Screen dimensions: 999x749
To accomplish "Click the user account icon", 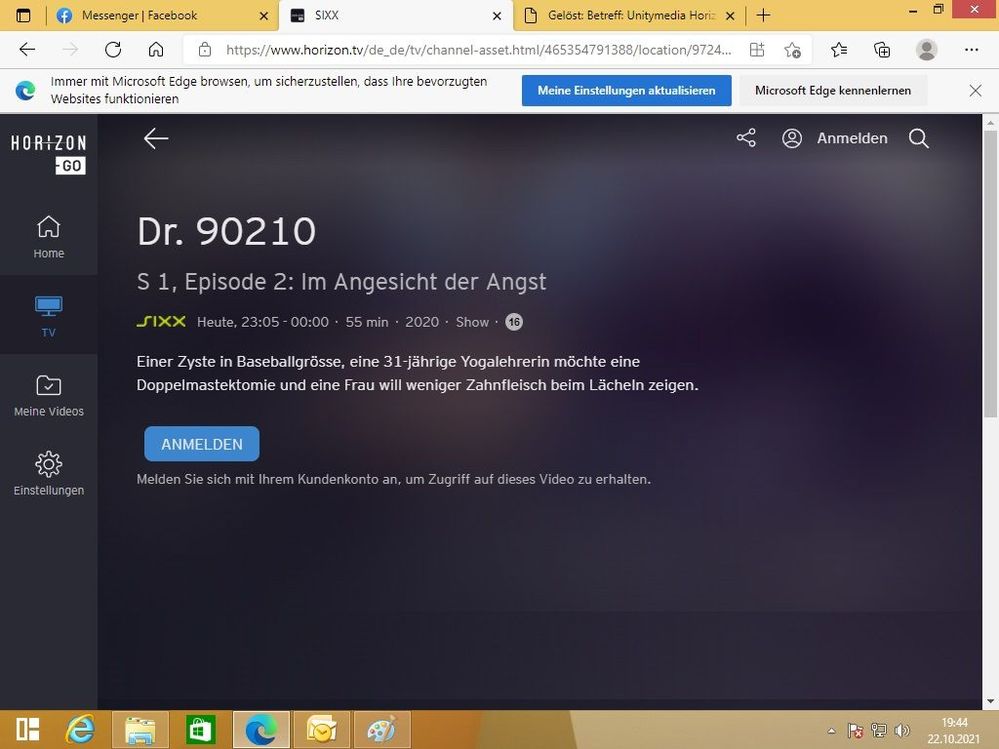I will click(791, 138).
